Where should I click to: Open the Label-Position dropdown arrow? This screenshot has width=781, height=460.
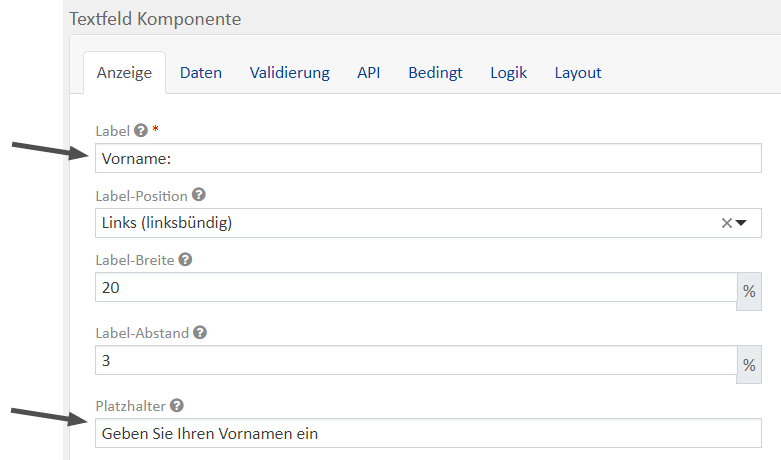742,223
